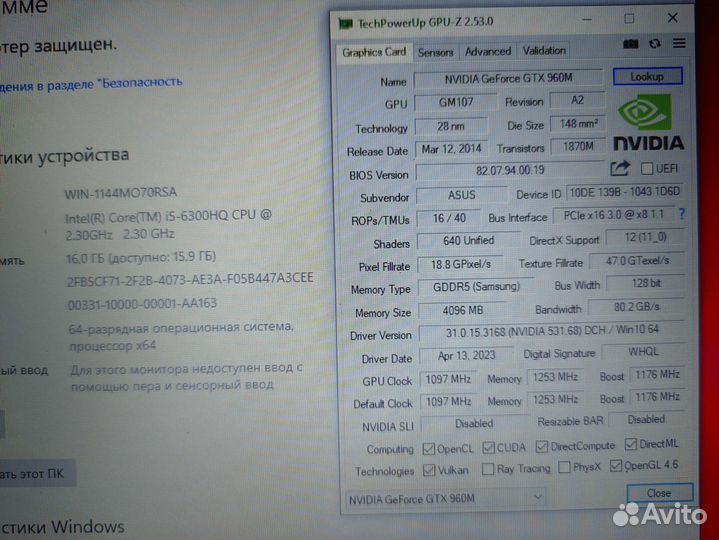Toggle the OpenGL 4.6 checkbox

click(x=615, y=466)
